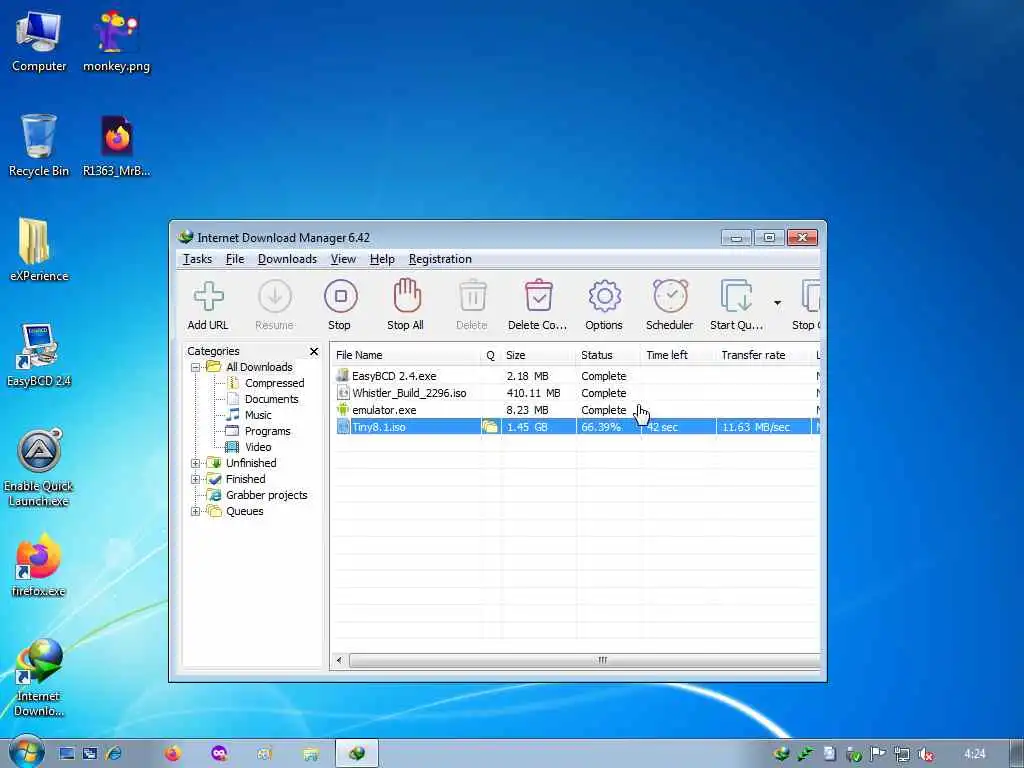Click the taskbar clock showing 4:24

click(974, 754)
